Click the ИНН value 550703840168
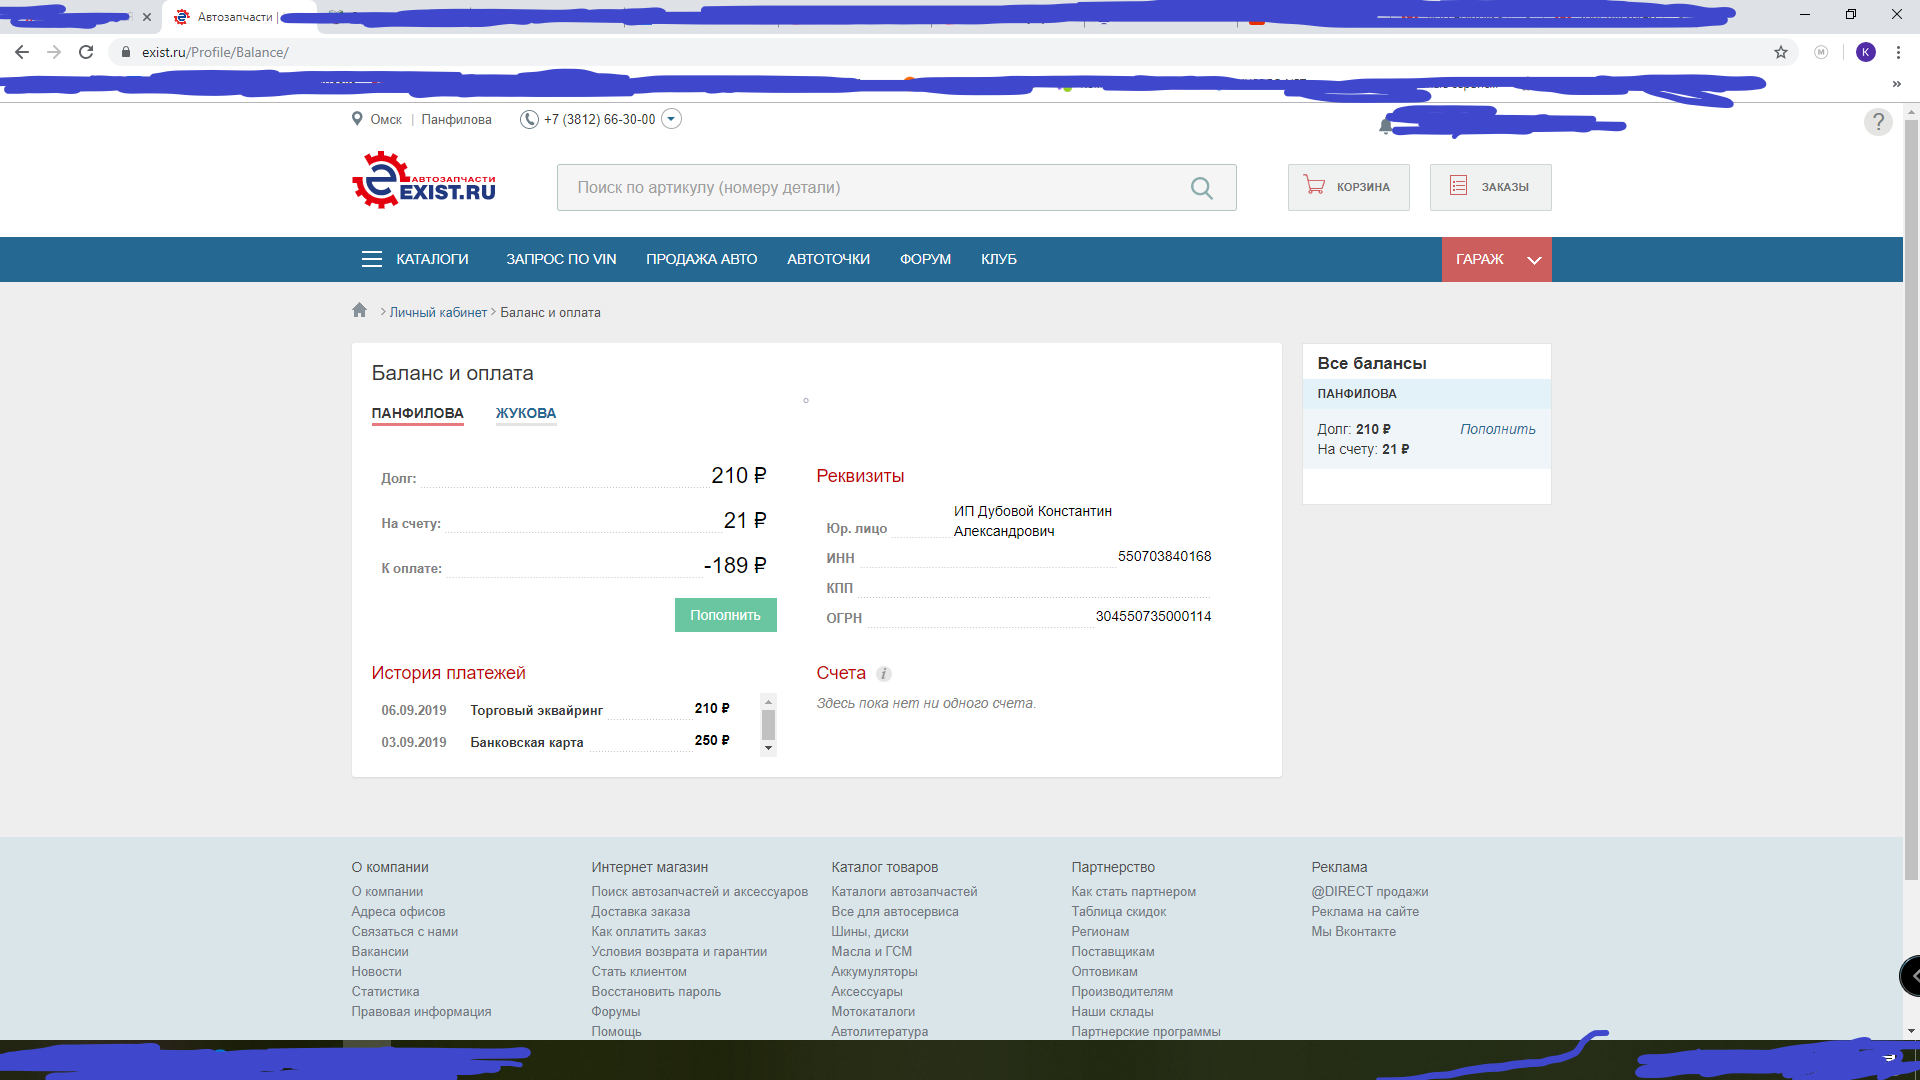 1164,557
